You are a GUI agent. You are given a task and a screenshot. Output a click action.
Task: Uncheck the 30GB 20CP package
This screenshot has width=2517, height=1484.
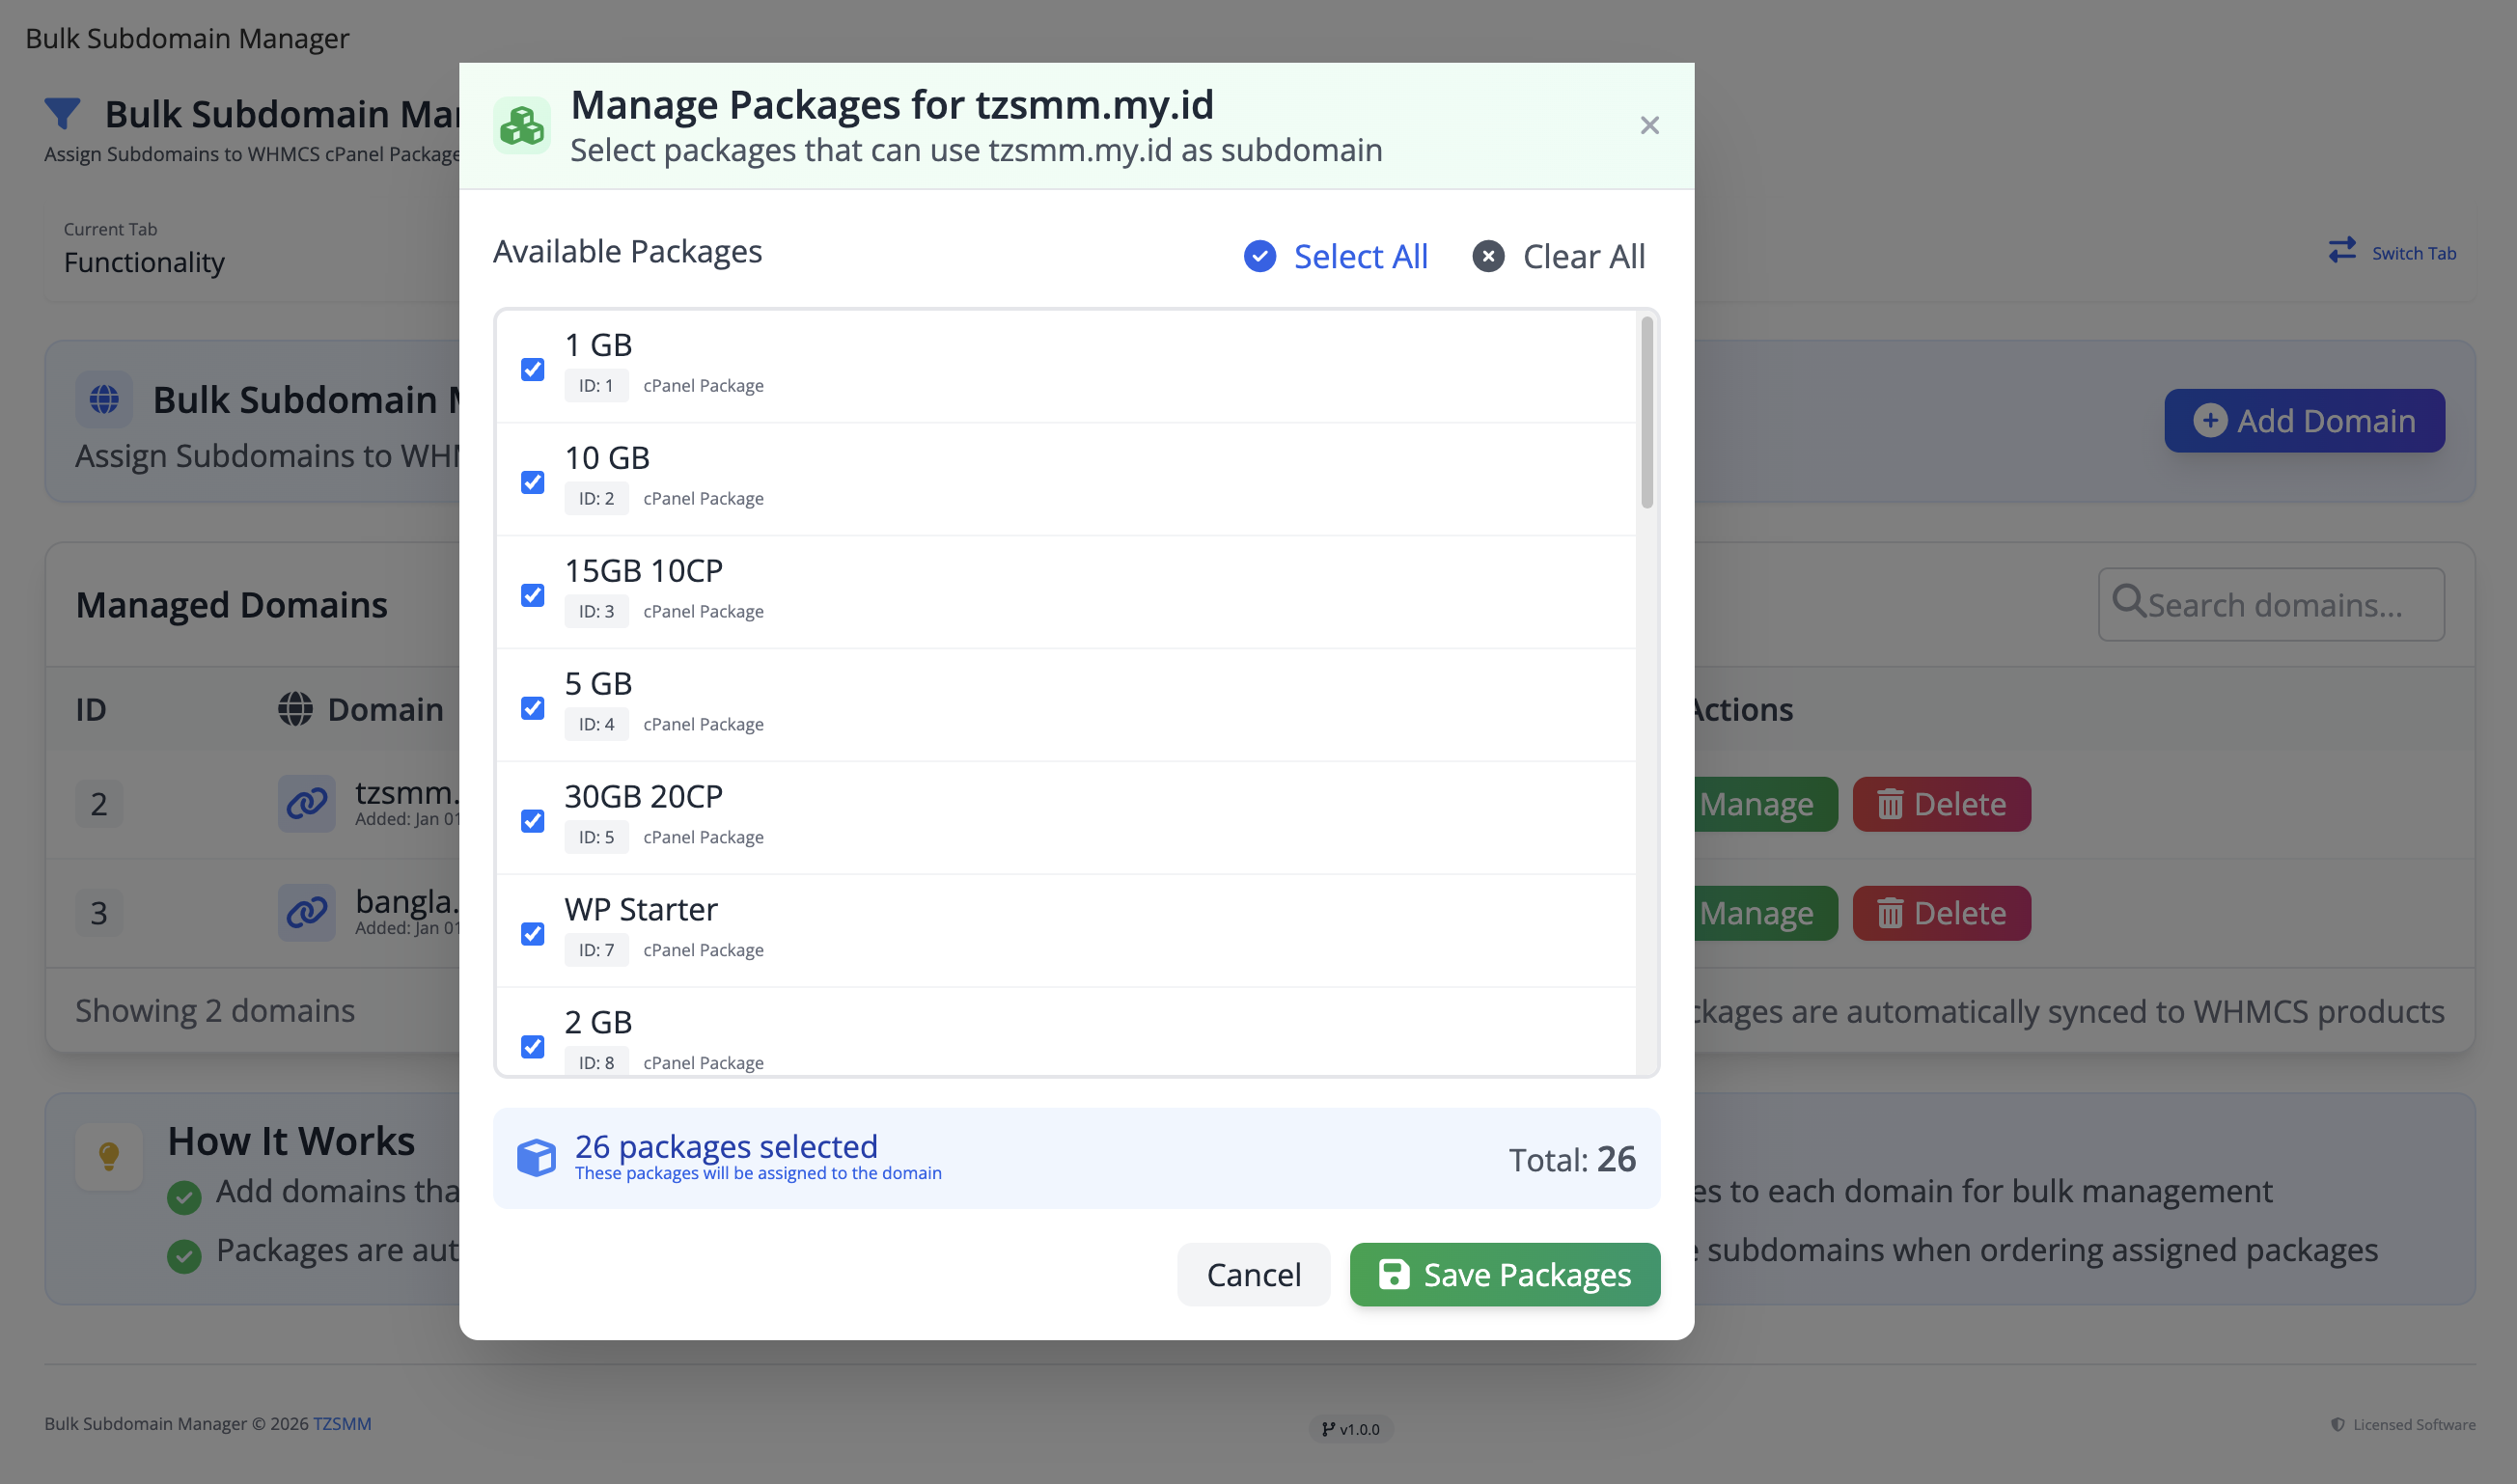click(x=532, y=820)
